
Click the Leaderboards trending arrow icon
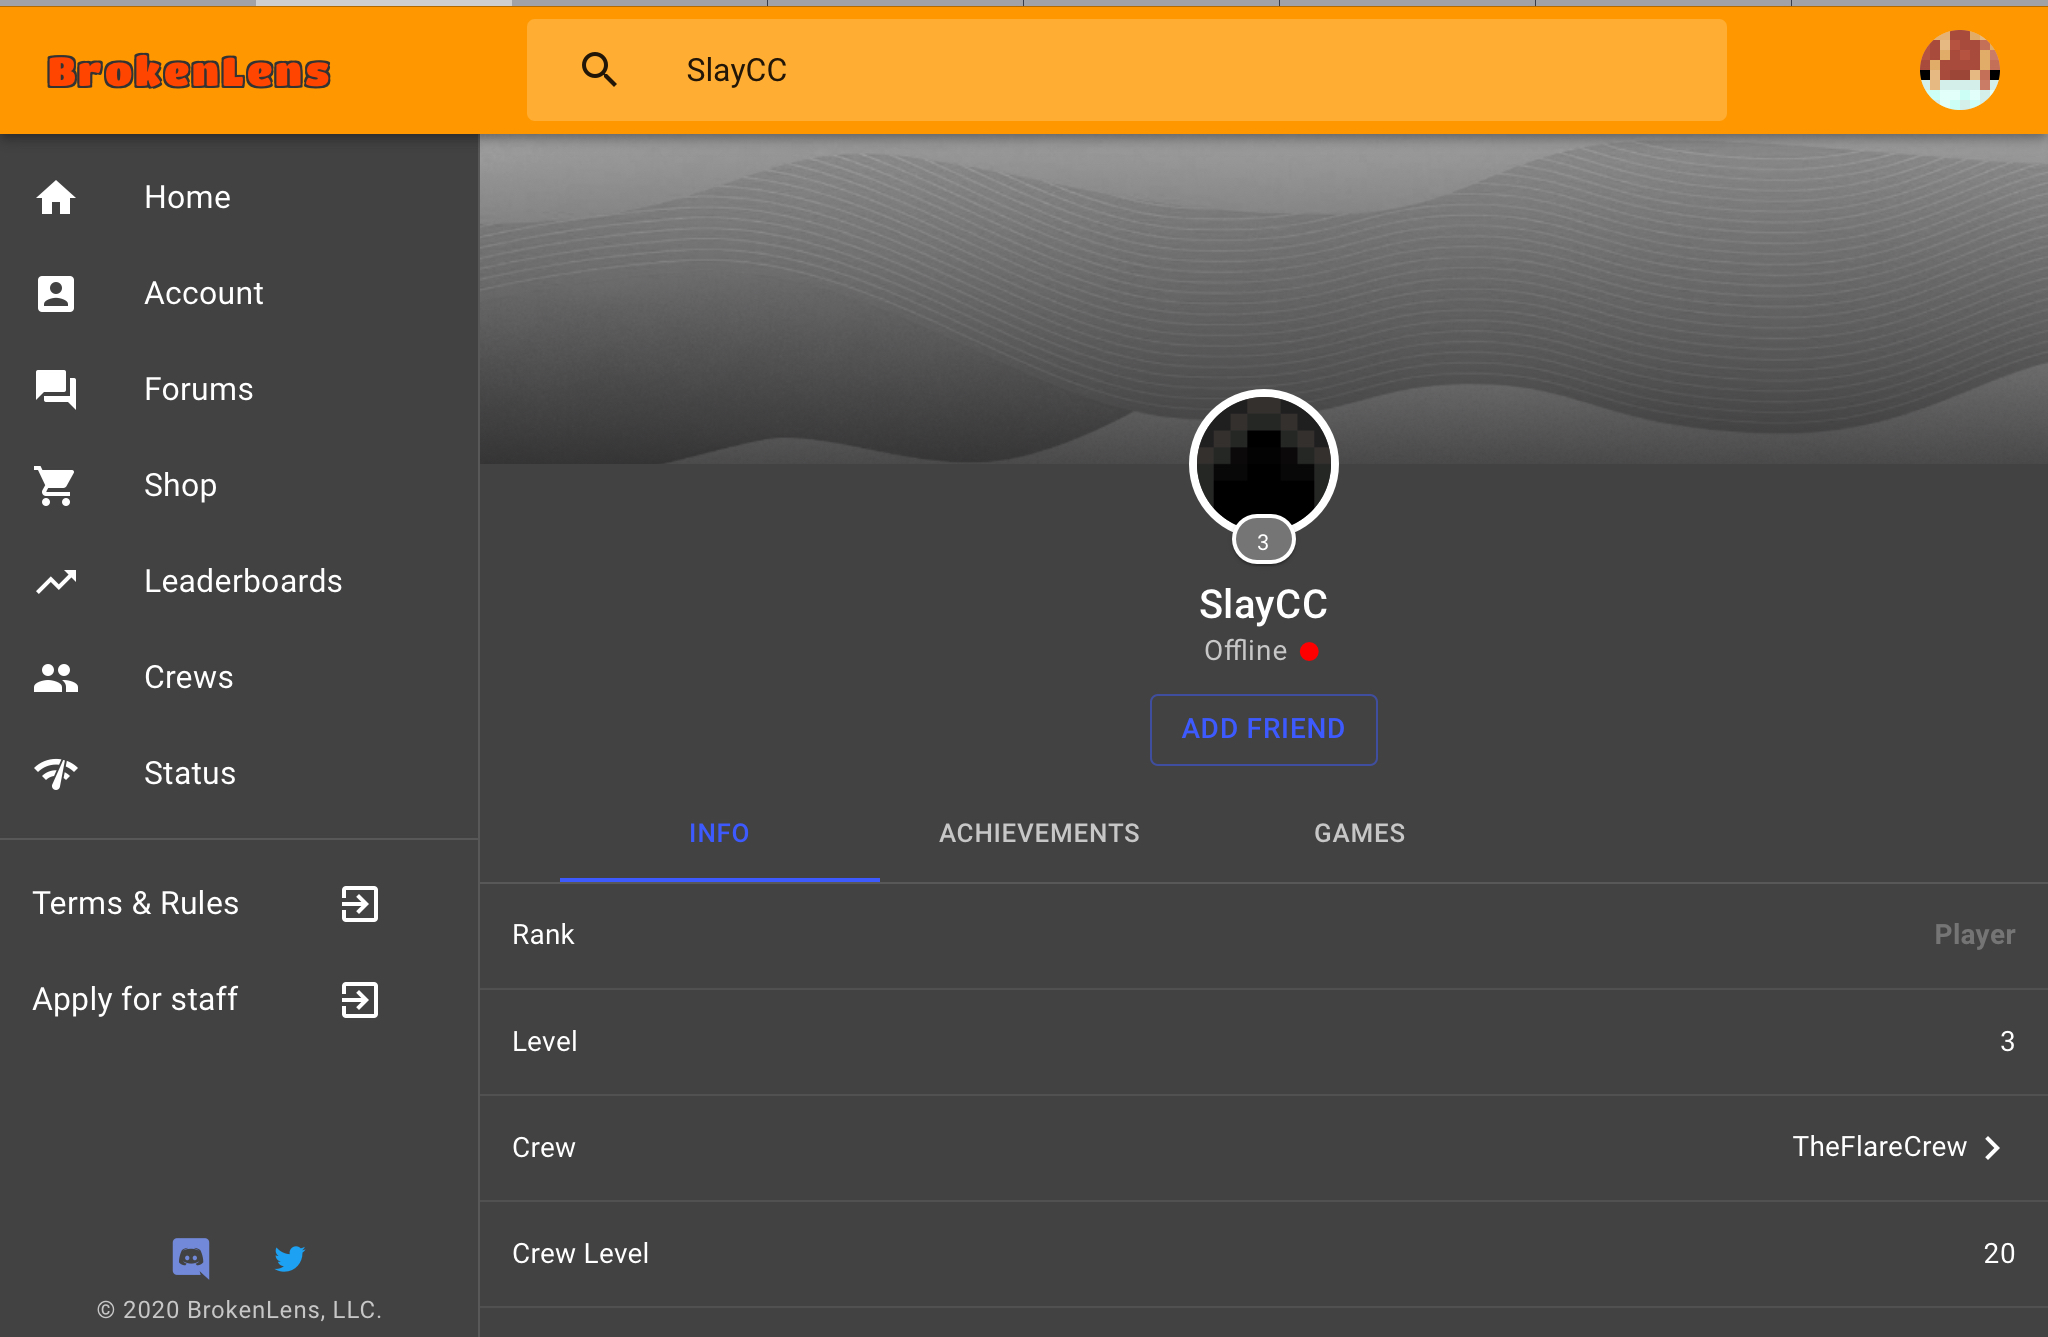coord(56,581)
